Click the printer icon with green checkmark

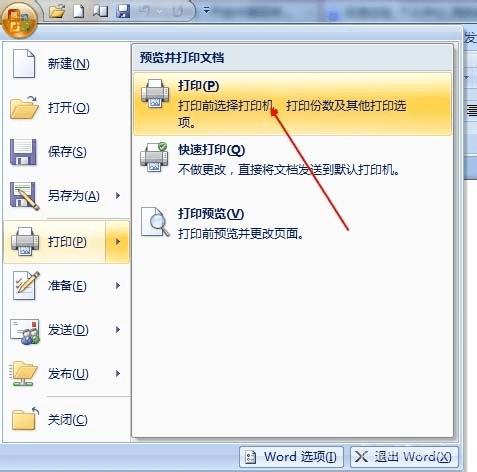[x=154, y=157]
